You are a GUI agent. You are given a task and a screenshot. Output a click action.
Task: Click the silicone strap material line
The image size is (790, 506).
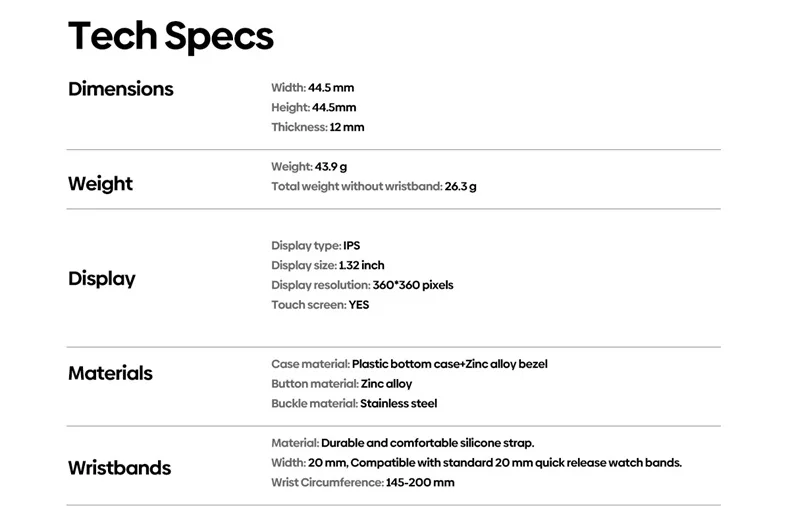[x=403, y=443]
